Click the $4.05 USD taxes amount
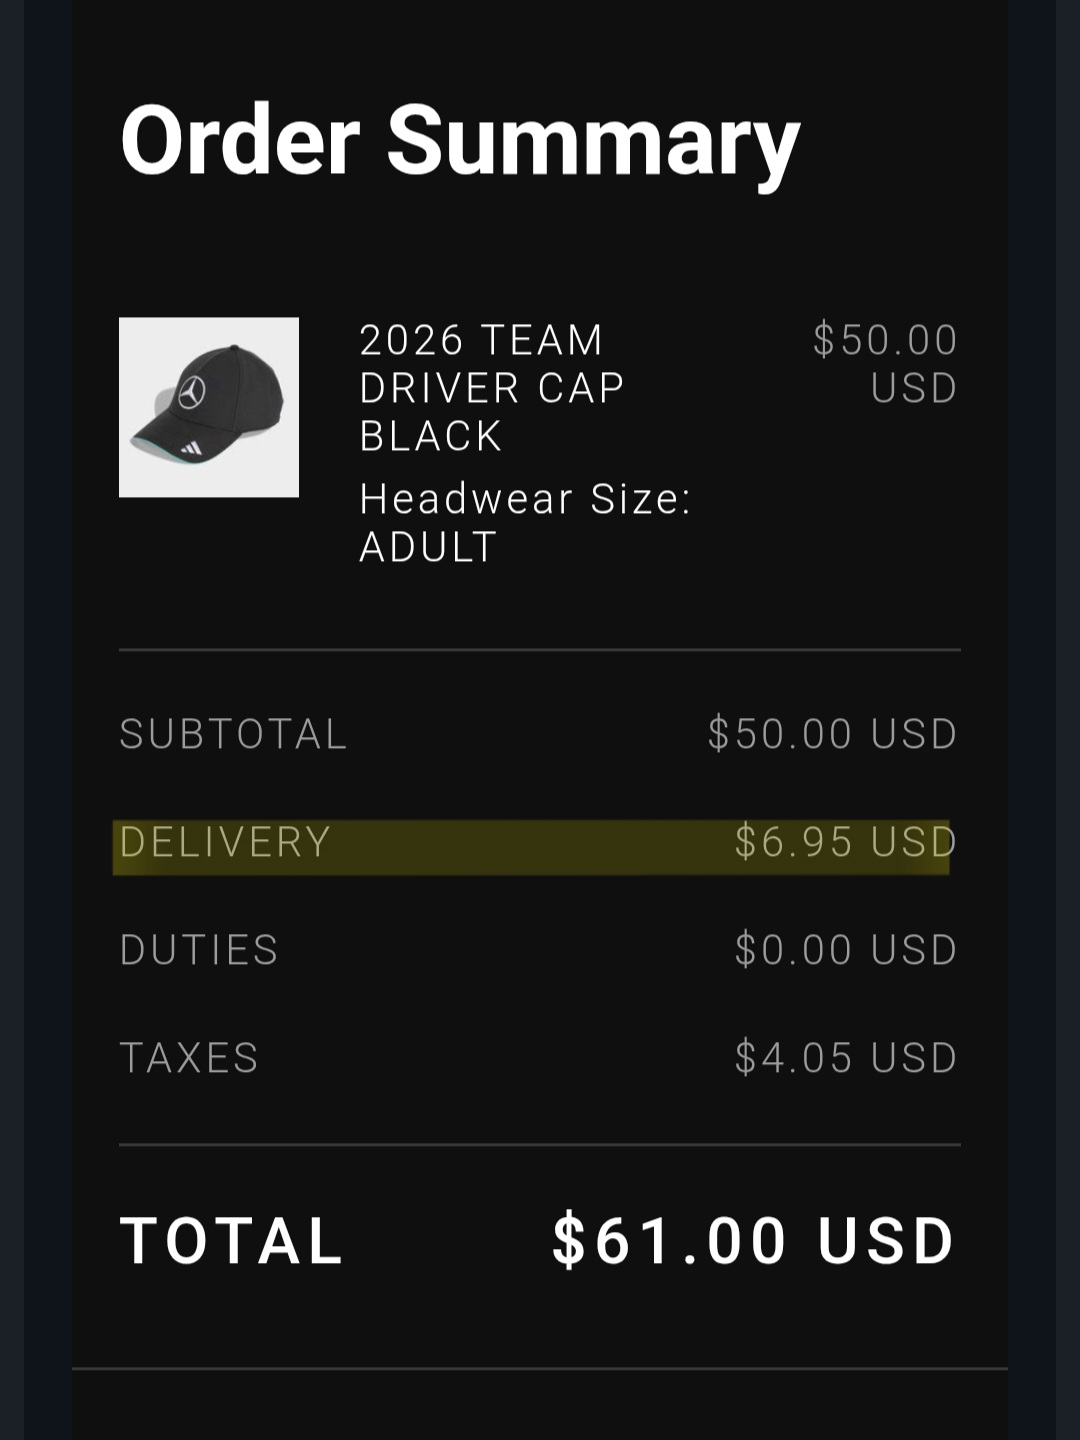This screenshot has width=1080, height=1440. coord(846,1058)
